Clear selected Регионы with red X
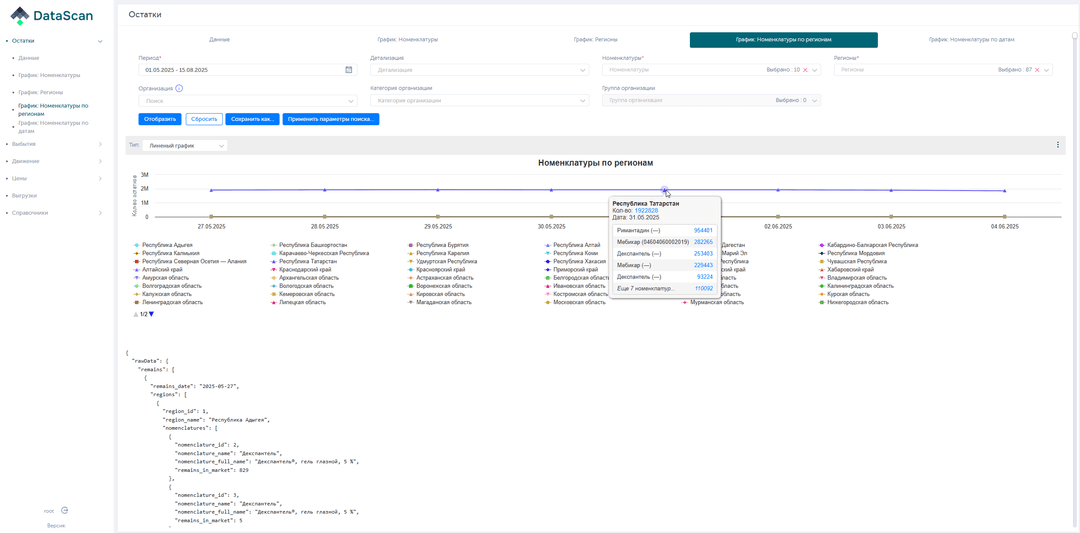This screenshot has width=1080, height=533. (x=1037, y=70)
